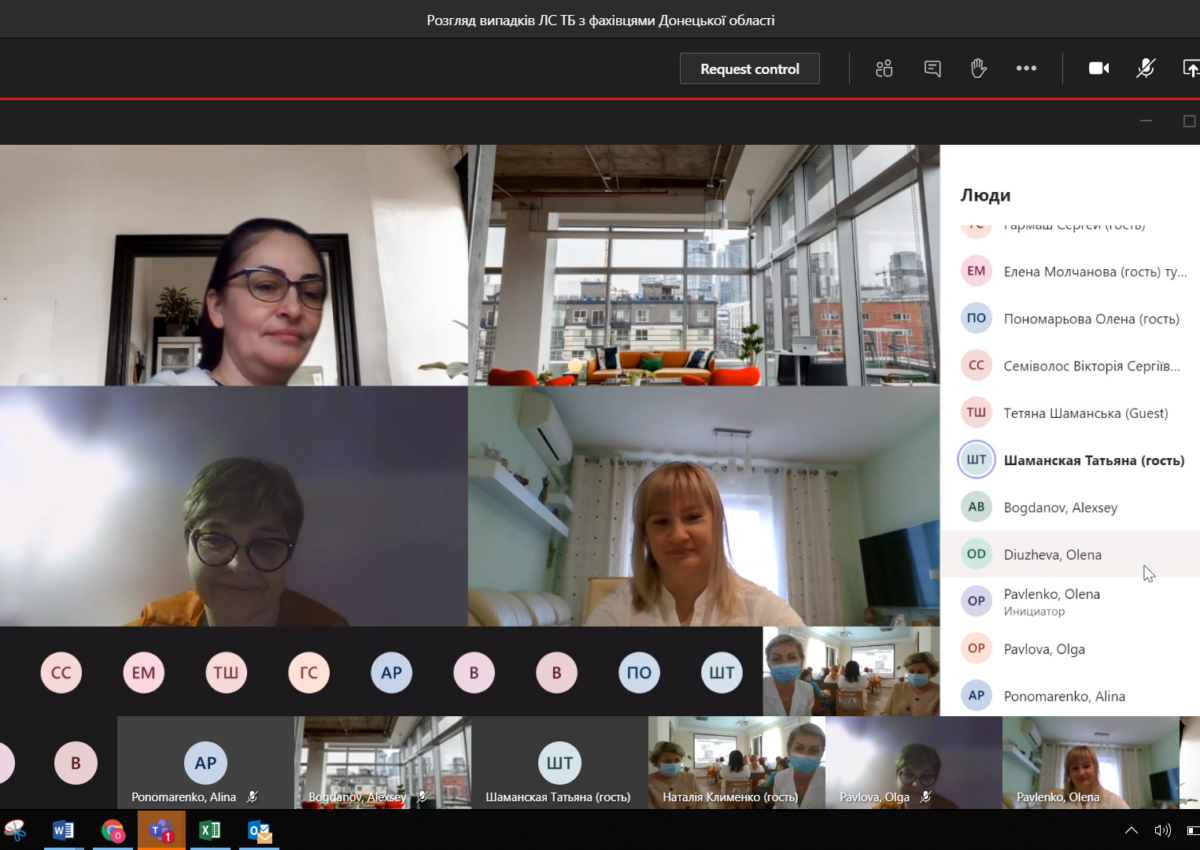Click the EM avatar beside Елена Молчанова
The width and height of the screenshot is (1200, 850).
pyautogui.click(x=976, y=271)
